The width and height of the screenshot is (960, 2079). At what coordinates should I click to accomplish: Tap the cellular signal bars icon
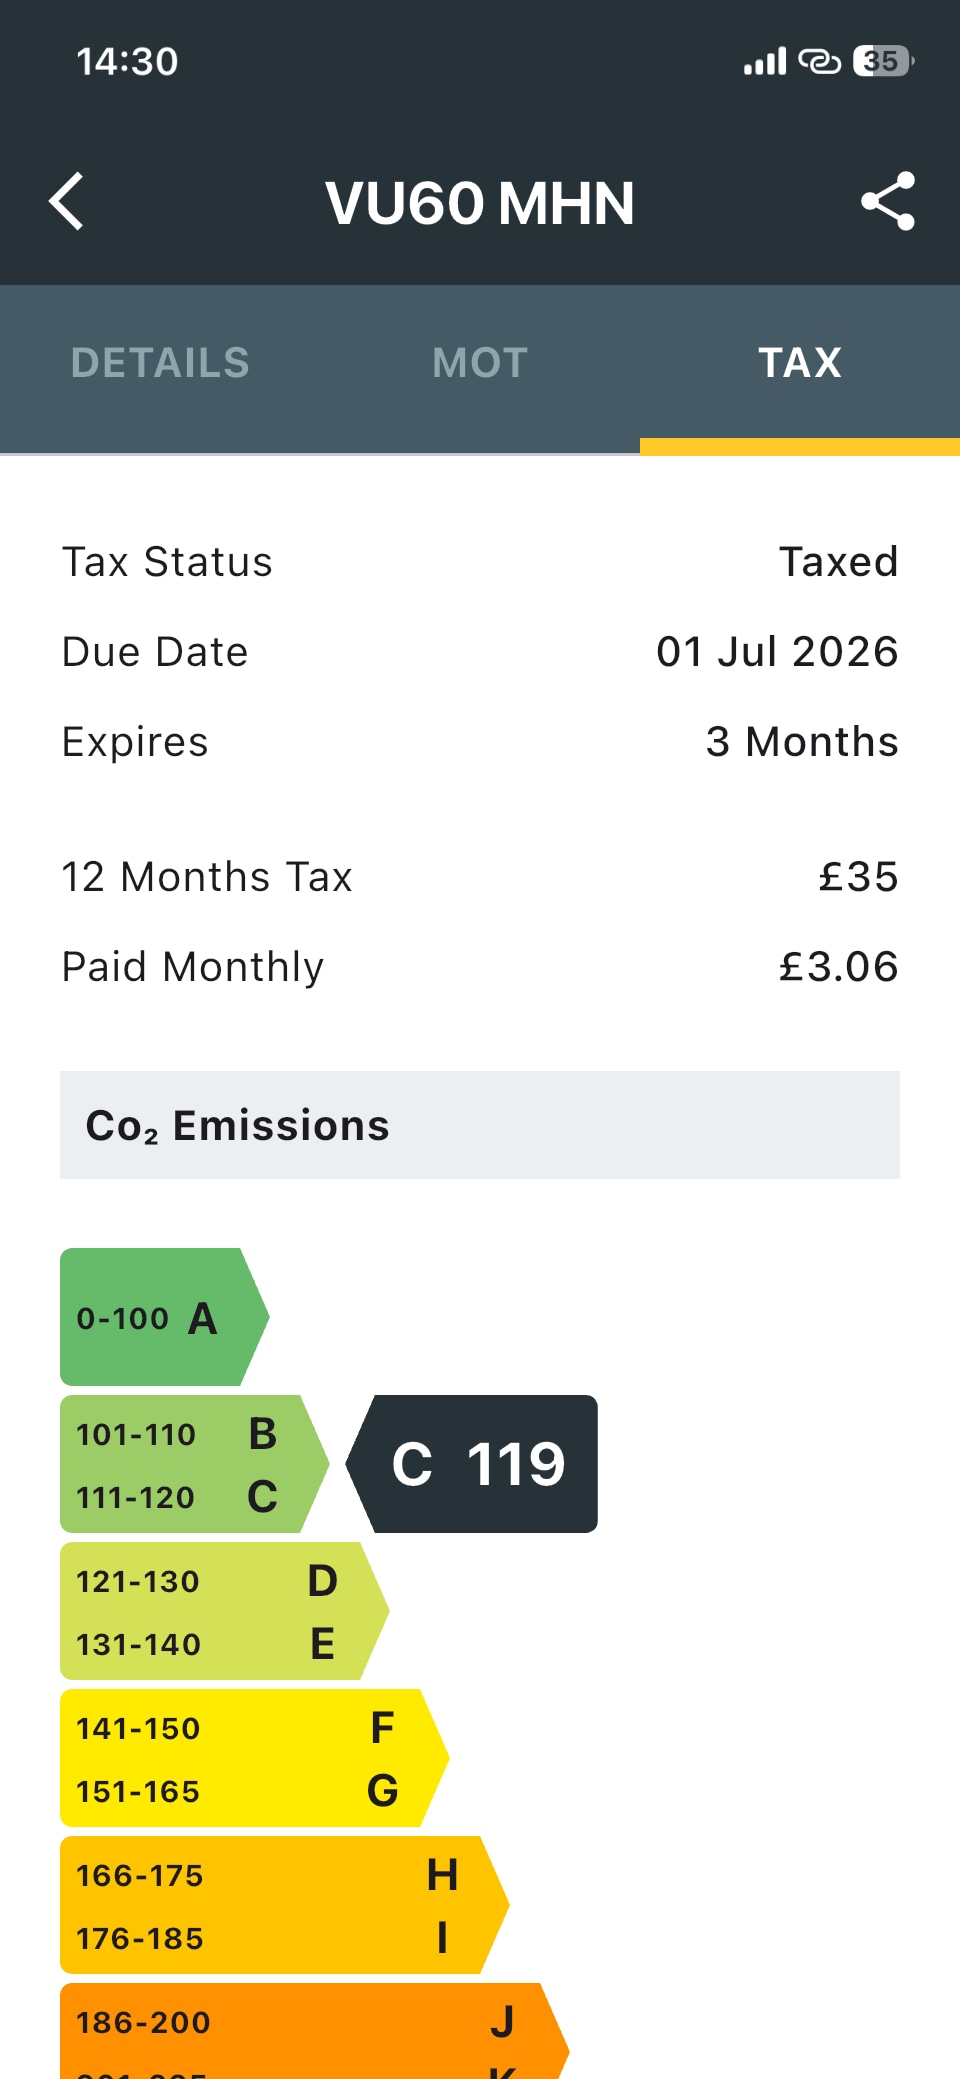click(765, 62)
